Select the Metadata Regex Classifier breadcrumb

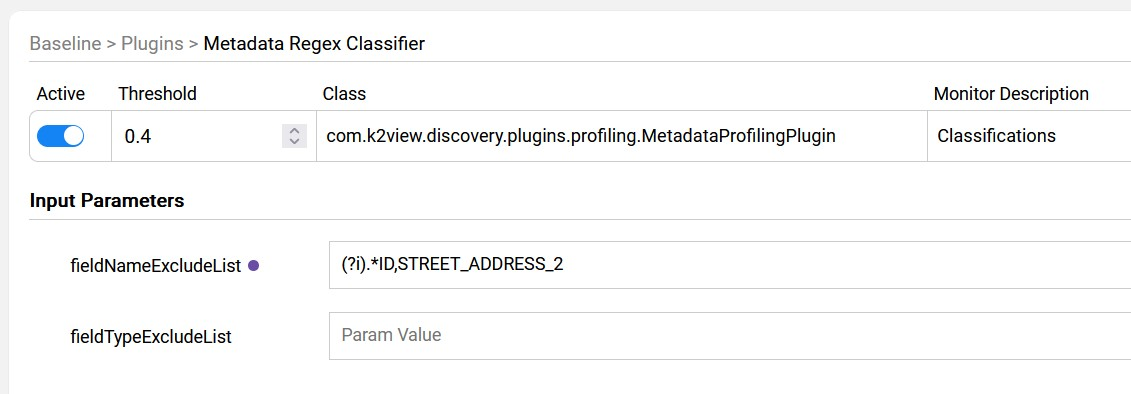(314, 44)
